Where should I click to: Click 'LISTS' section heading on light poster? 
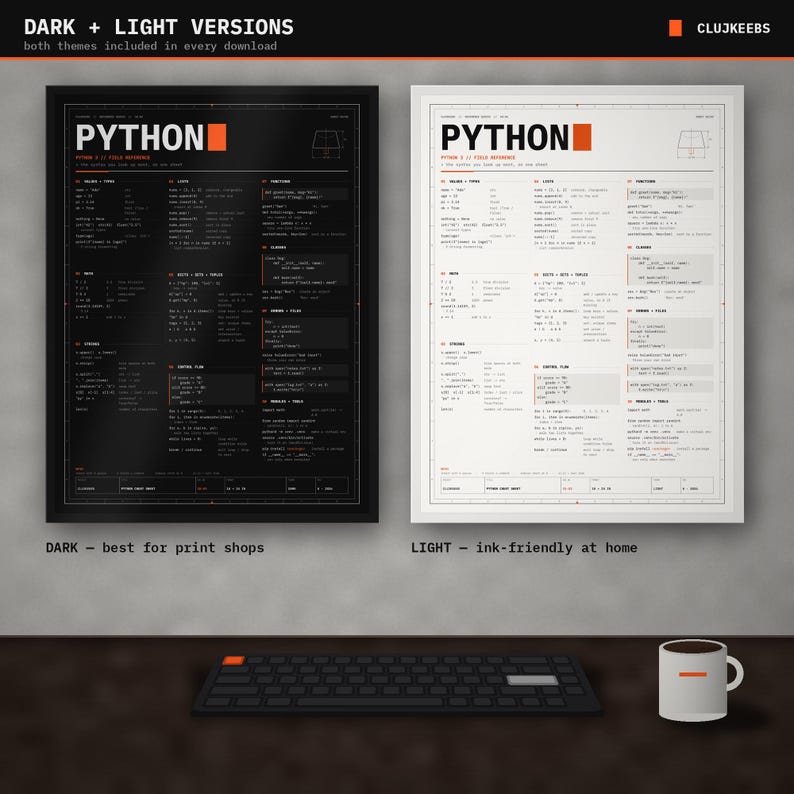click(548, 181)
